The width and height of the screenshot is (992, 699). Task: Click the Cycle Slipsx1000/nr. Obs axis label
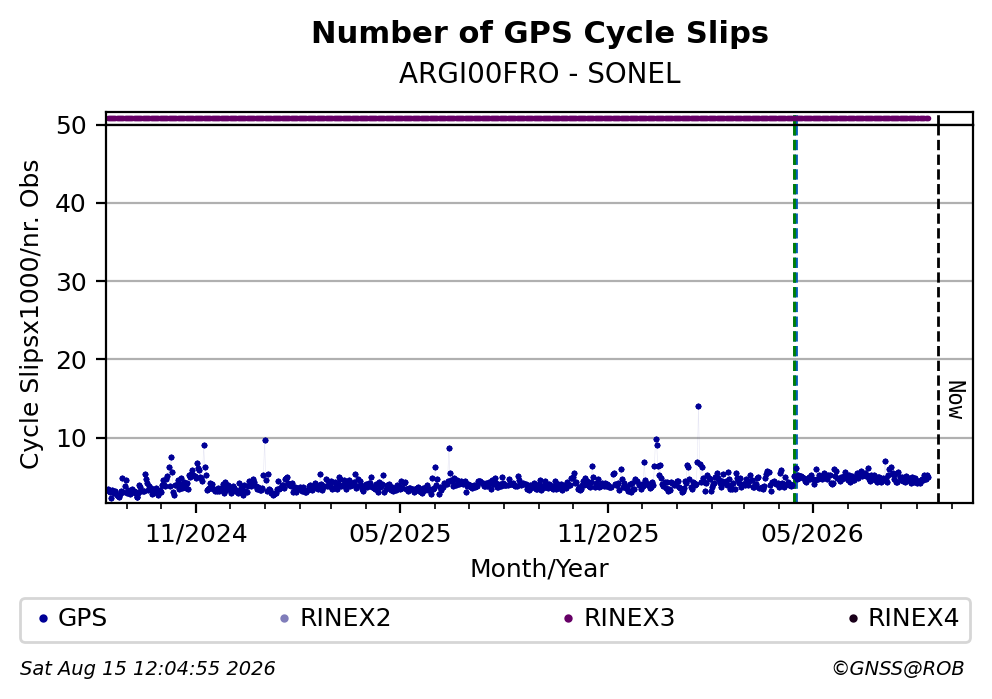30,314
